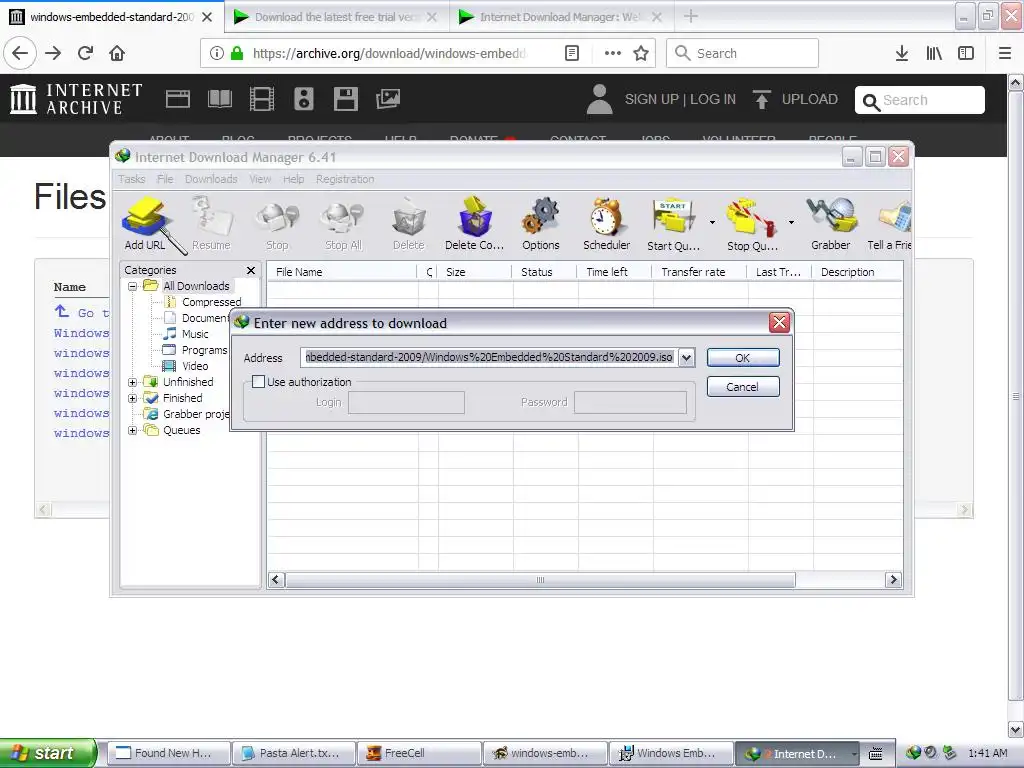Open the Internet Archive images icon
Viewport: 1024px width, 768px height.
pos(388,99)
